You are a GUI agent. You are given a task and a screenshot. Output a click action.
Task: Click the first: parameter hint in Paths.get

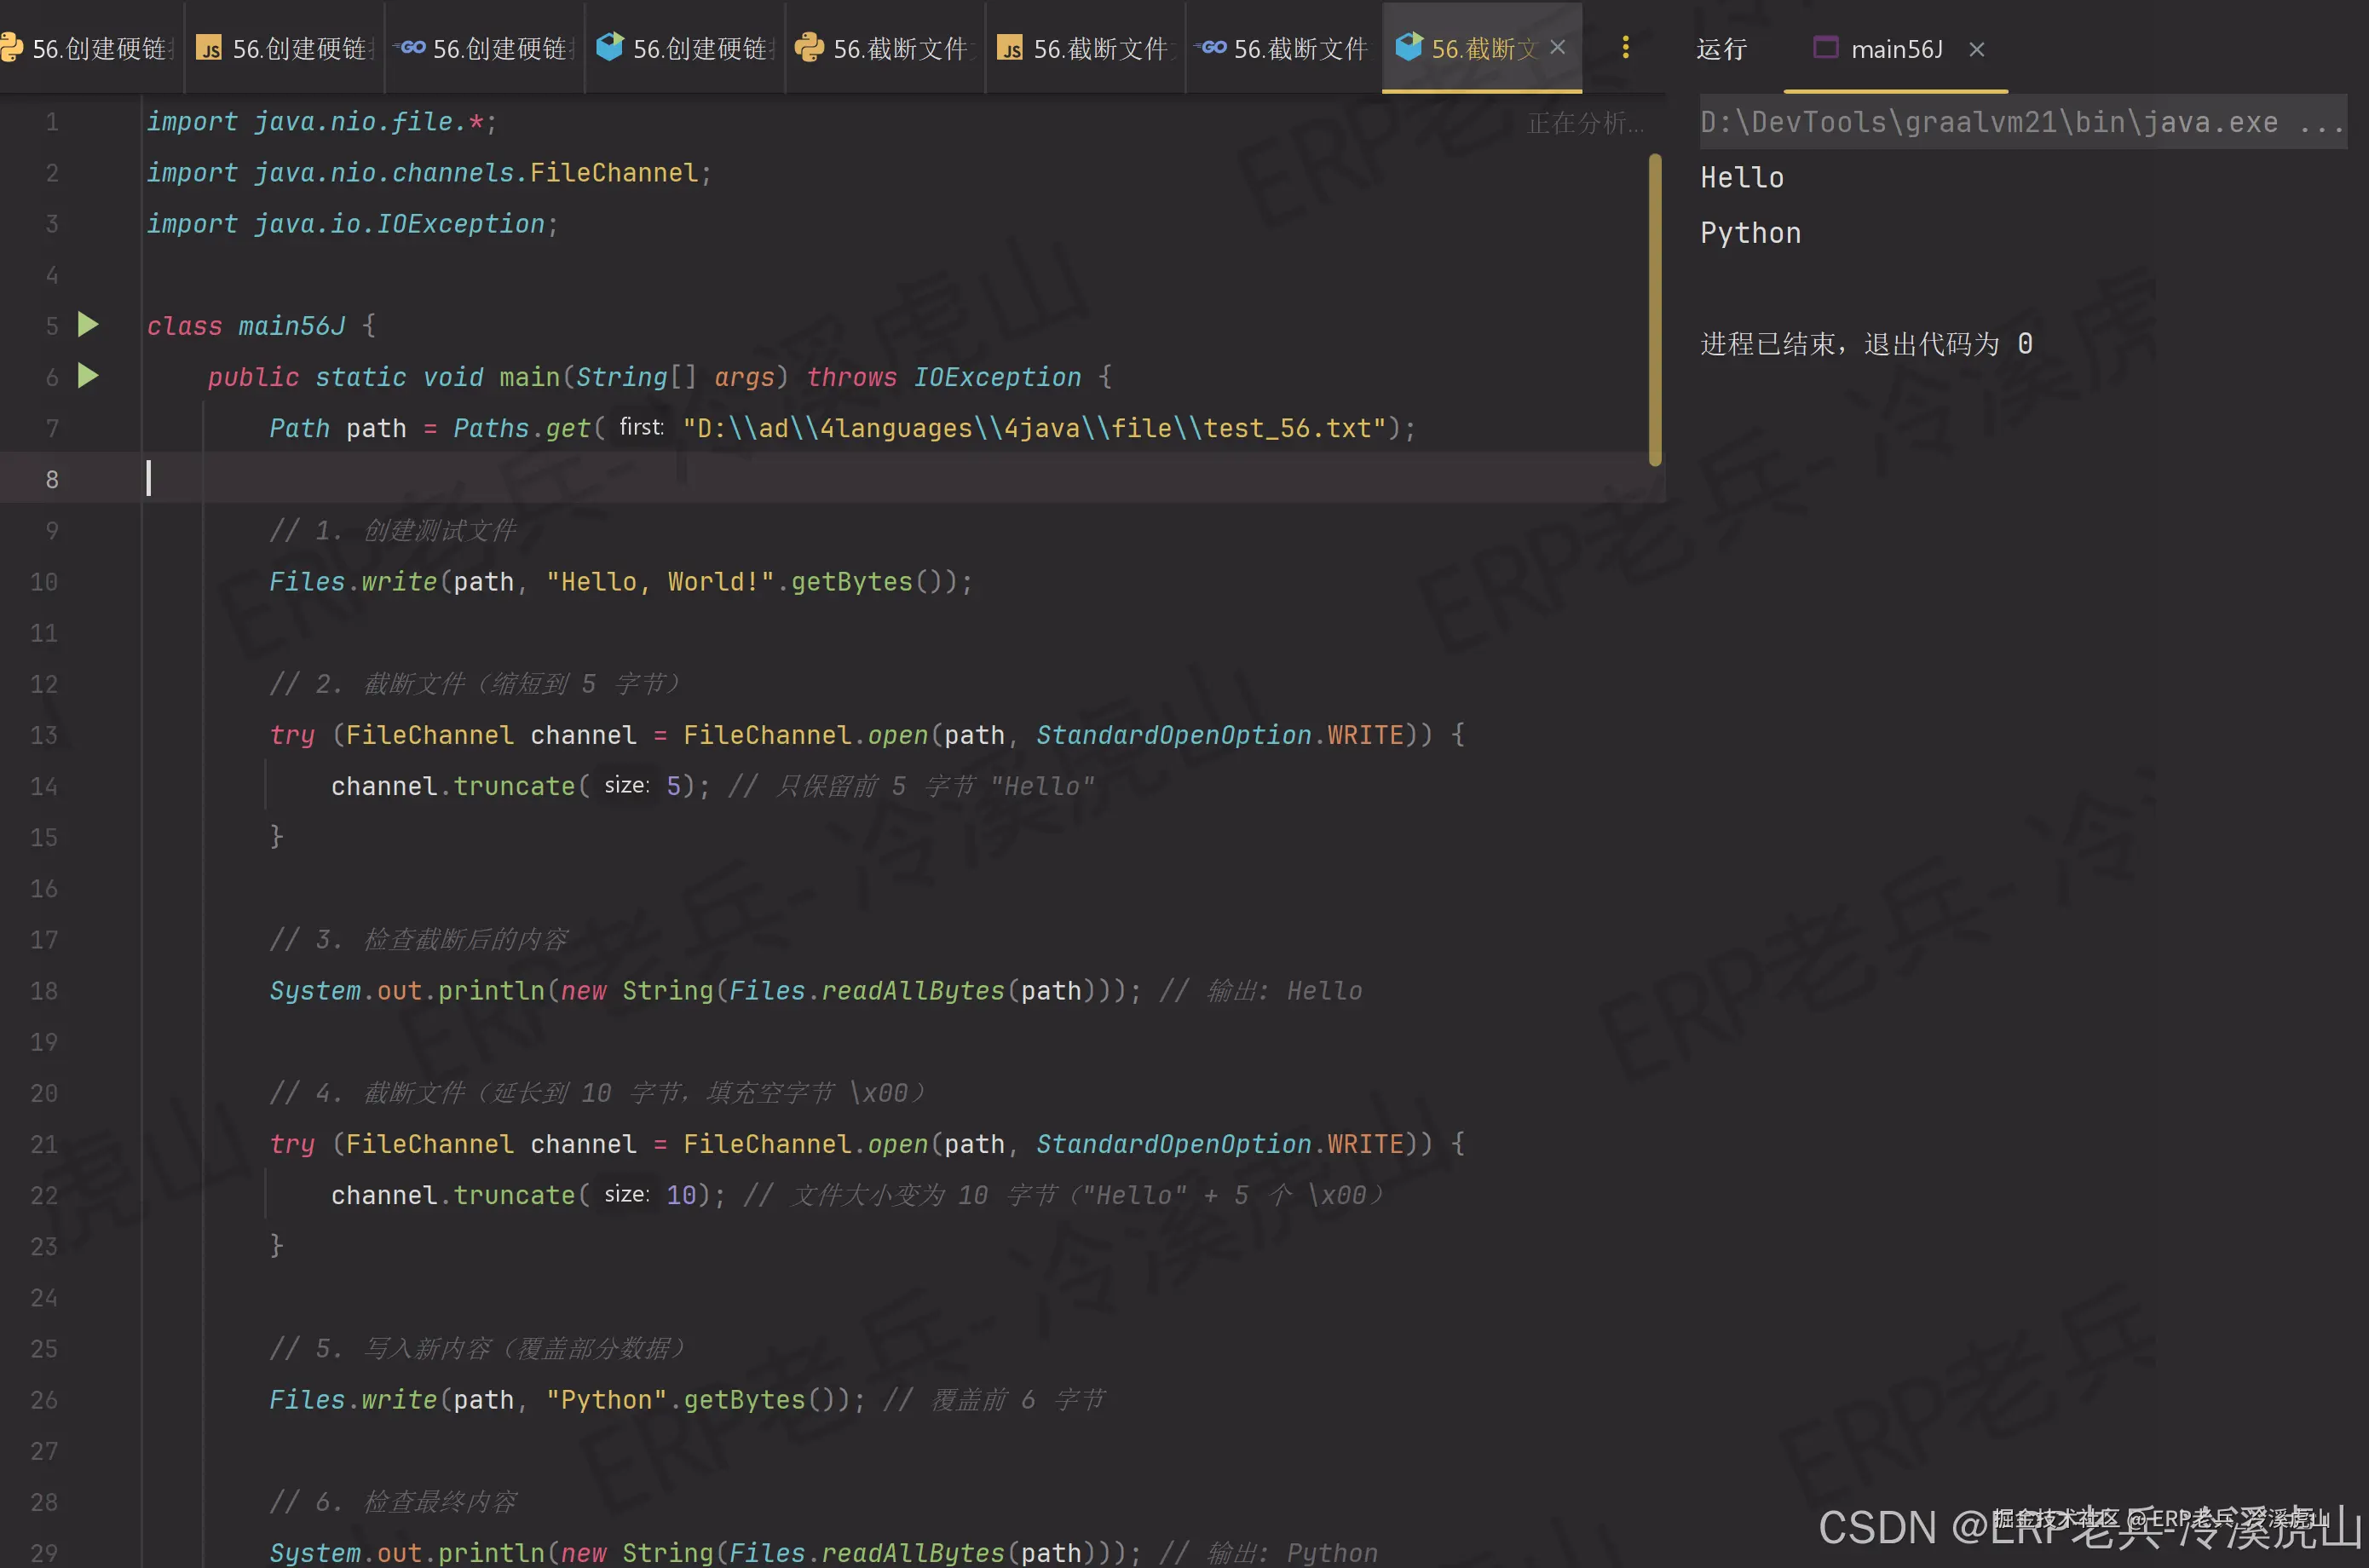641,428
